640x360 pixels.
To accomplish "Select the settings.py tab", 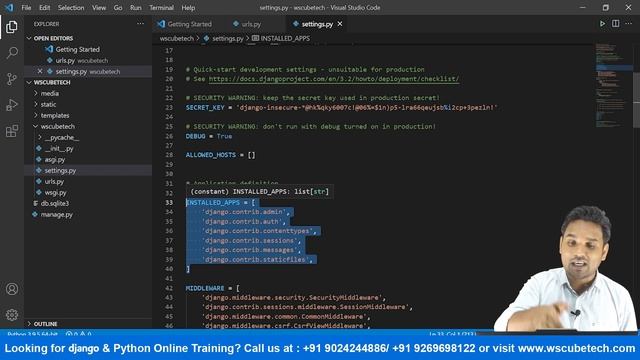I will click(317, 24).
